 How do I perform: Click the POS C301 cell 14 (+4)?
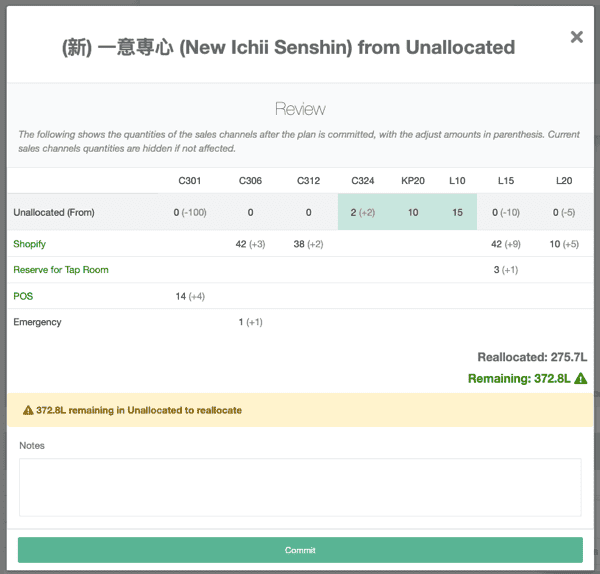[190, 296]
